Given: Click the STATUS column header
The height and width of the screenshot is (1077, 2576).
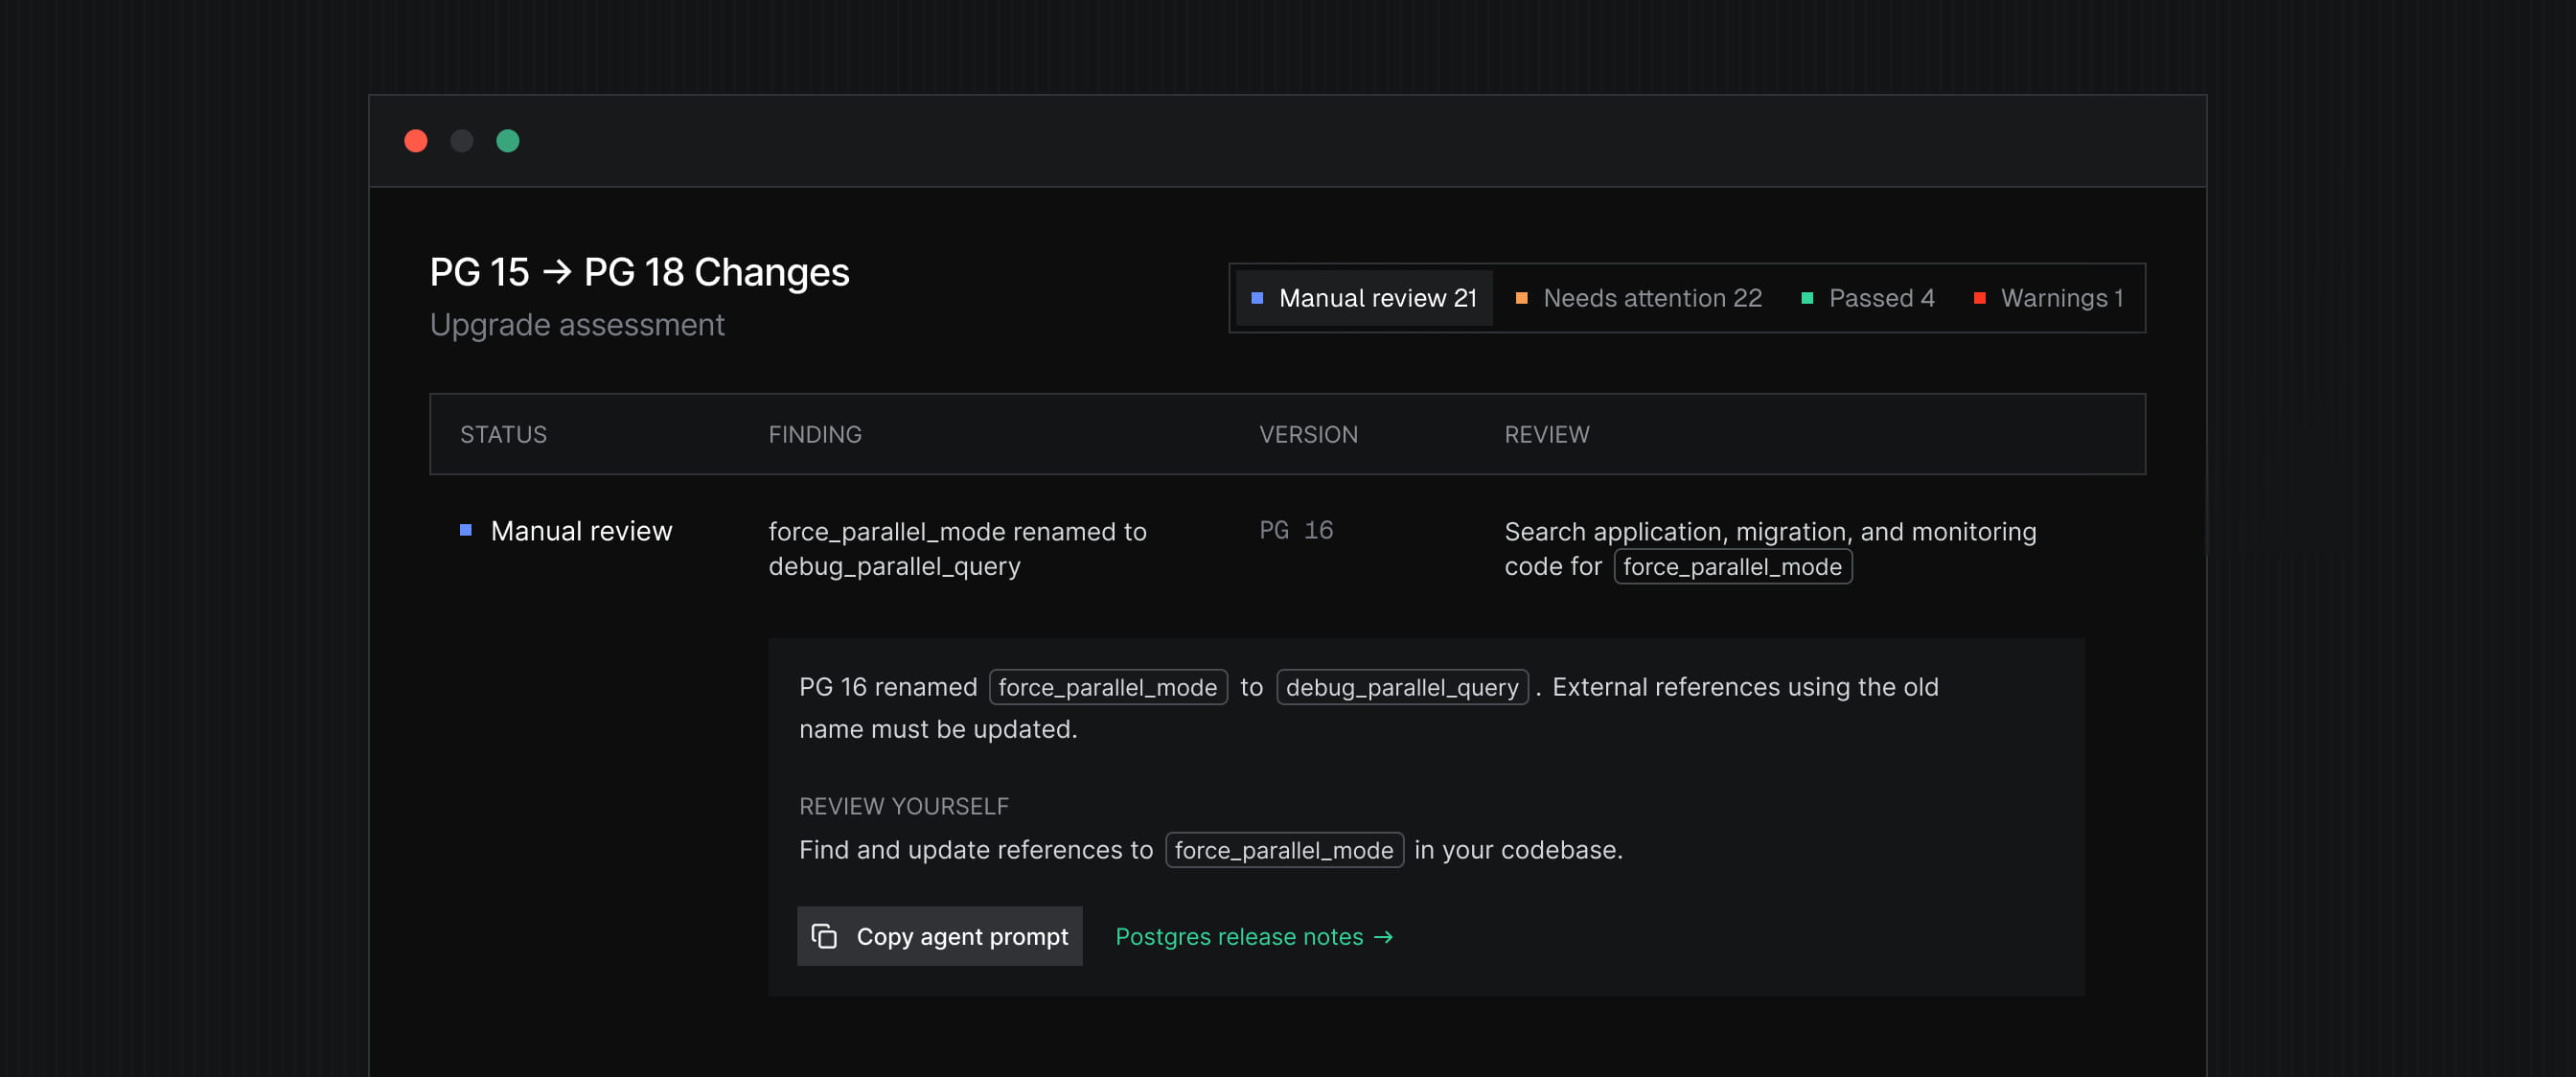Looking at the screenshot, I should click(x=503, y=434).
